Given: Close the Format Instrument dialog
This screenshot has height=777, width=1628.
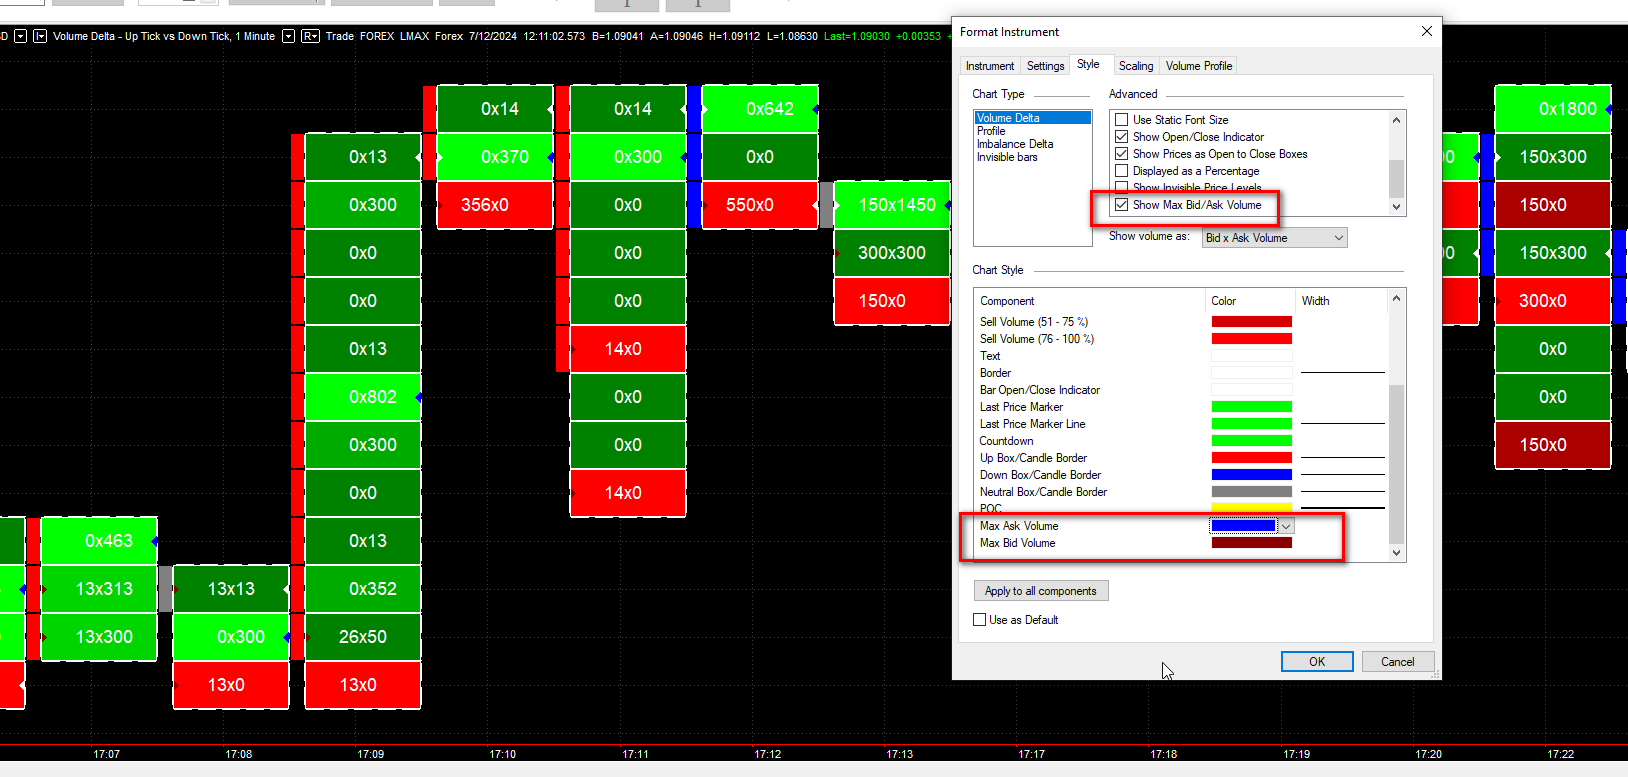Looking at the screenshot, I should click(1427, 31).
